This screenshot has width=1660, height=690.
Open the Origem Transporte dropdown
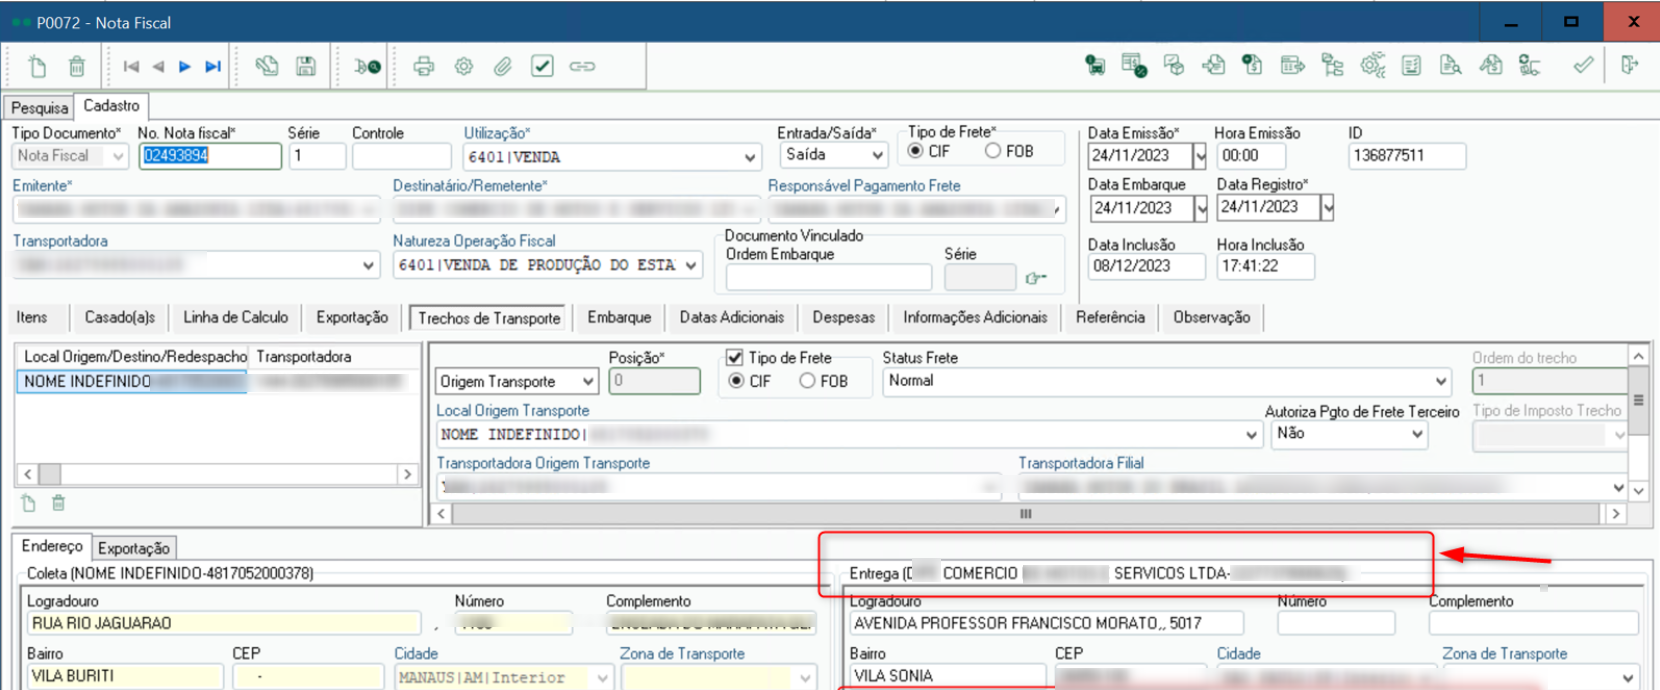click(x=588, y=381)
